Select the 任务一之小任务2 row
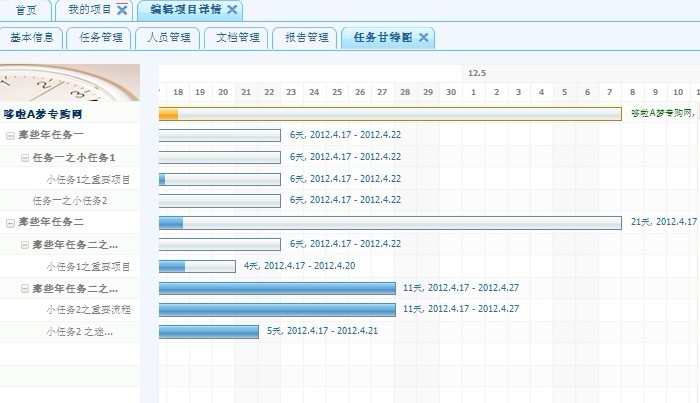This screenshot has width=700, height=403. pos(69,201)
